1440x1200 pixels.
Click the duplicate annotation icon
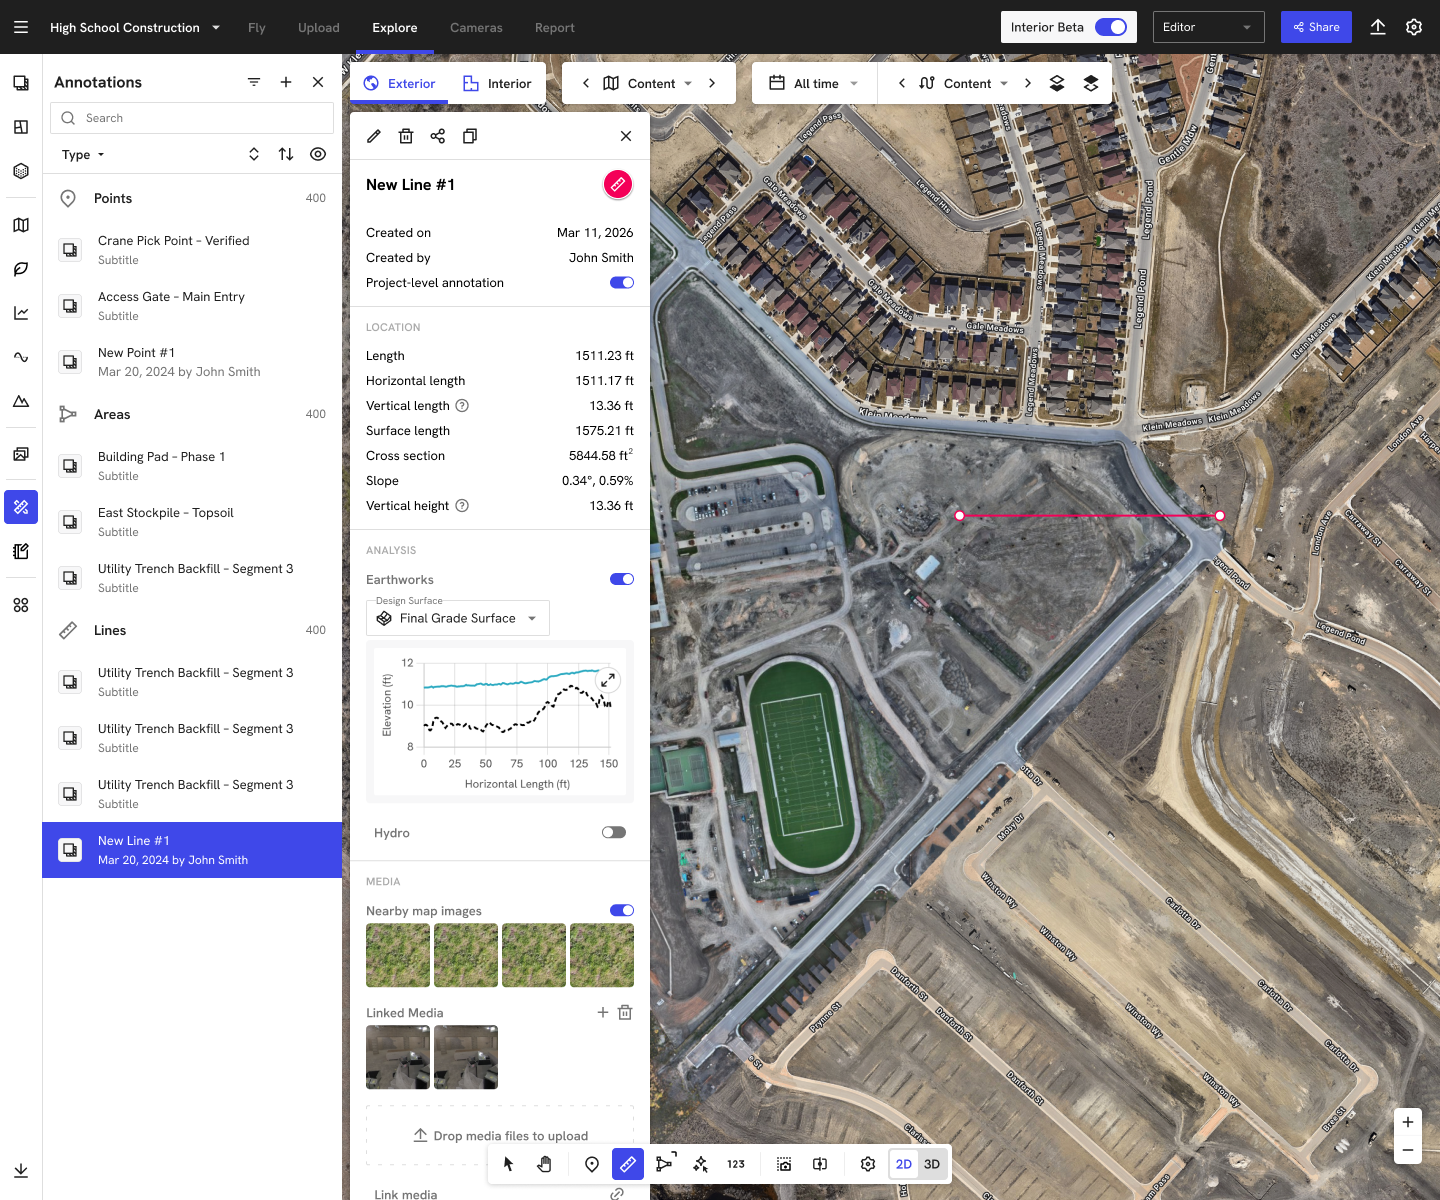pyautogui.click(x=470, y=136)
